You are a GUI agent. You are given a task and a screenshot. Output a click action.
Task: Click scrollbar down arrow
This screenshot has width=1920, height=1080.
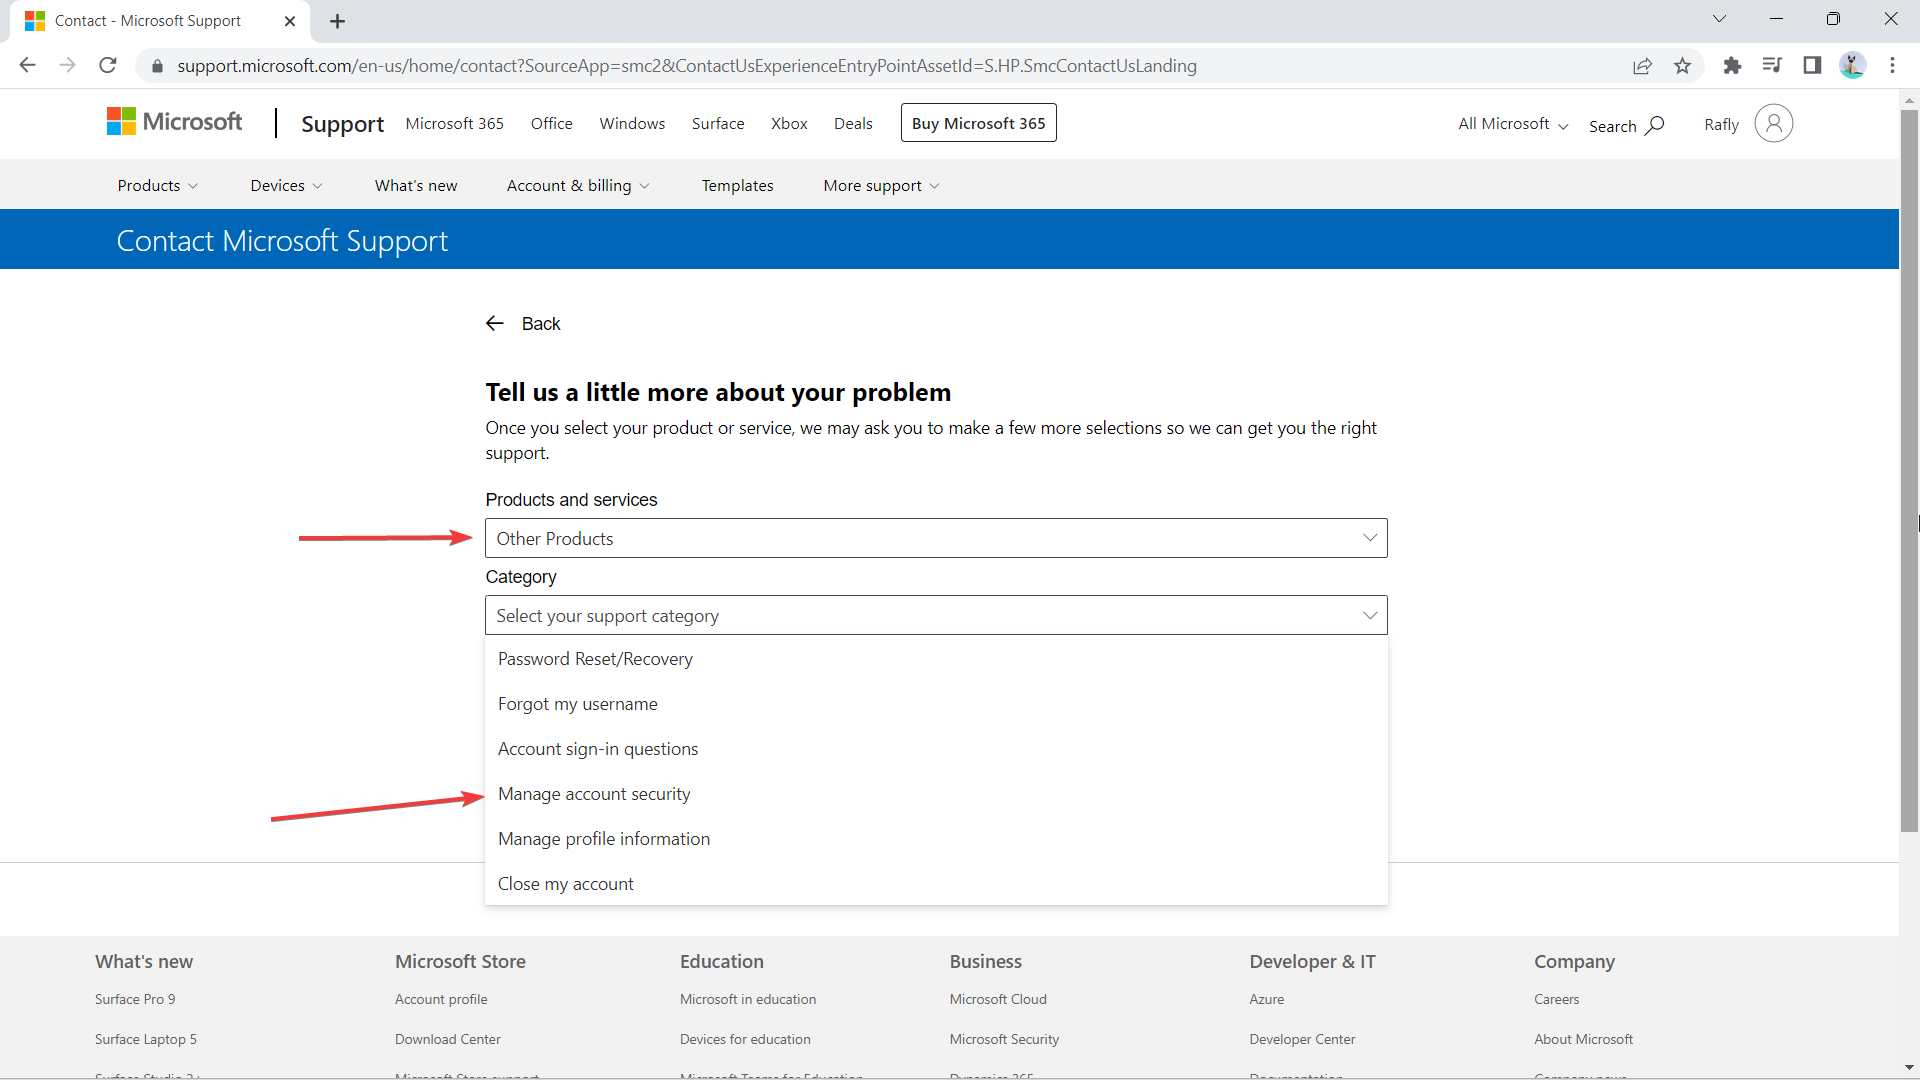click(1909, 1067)
